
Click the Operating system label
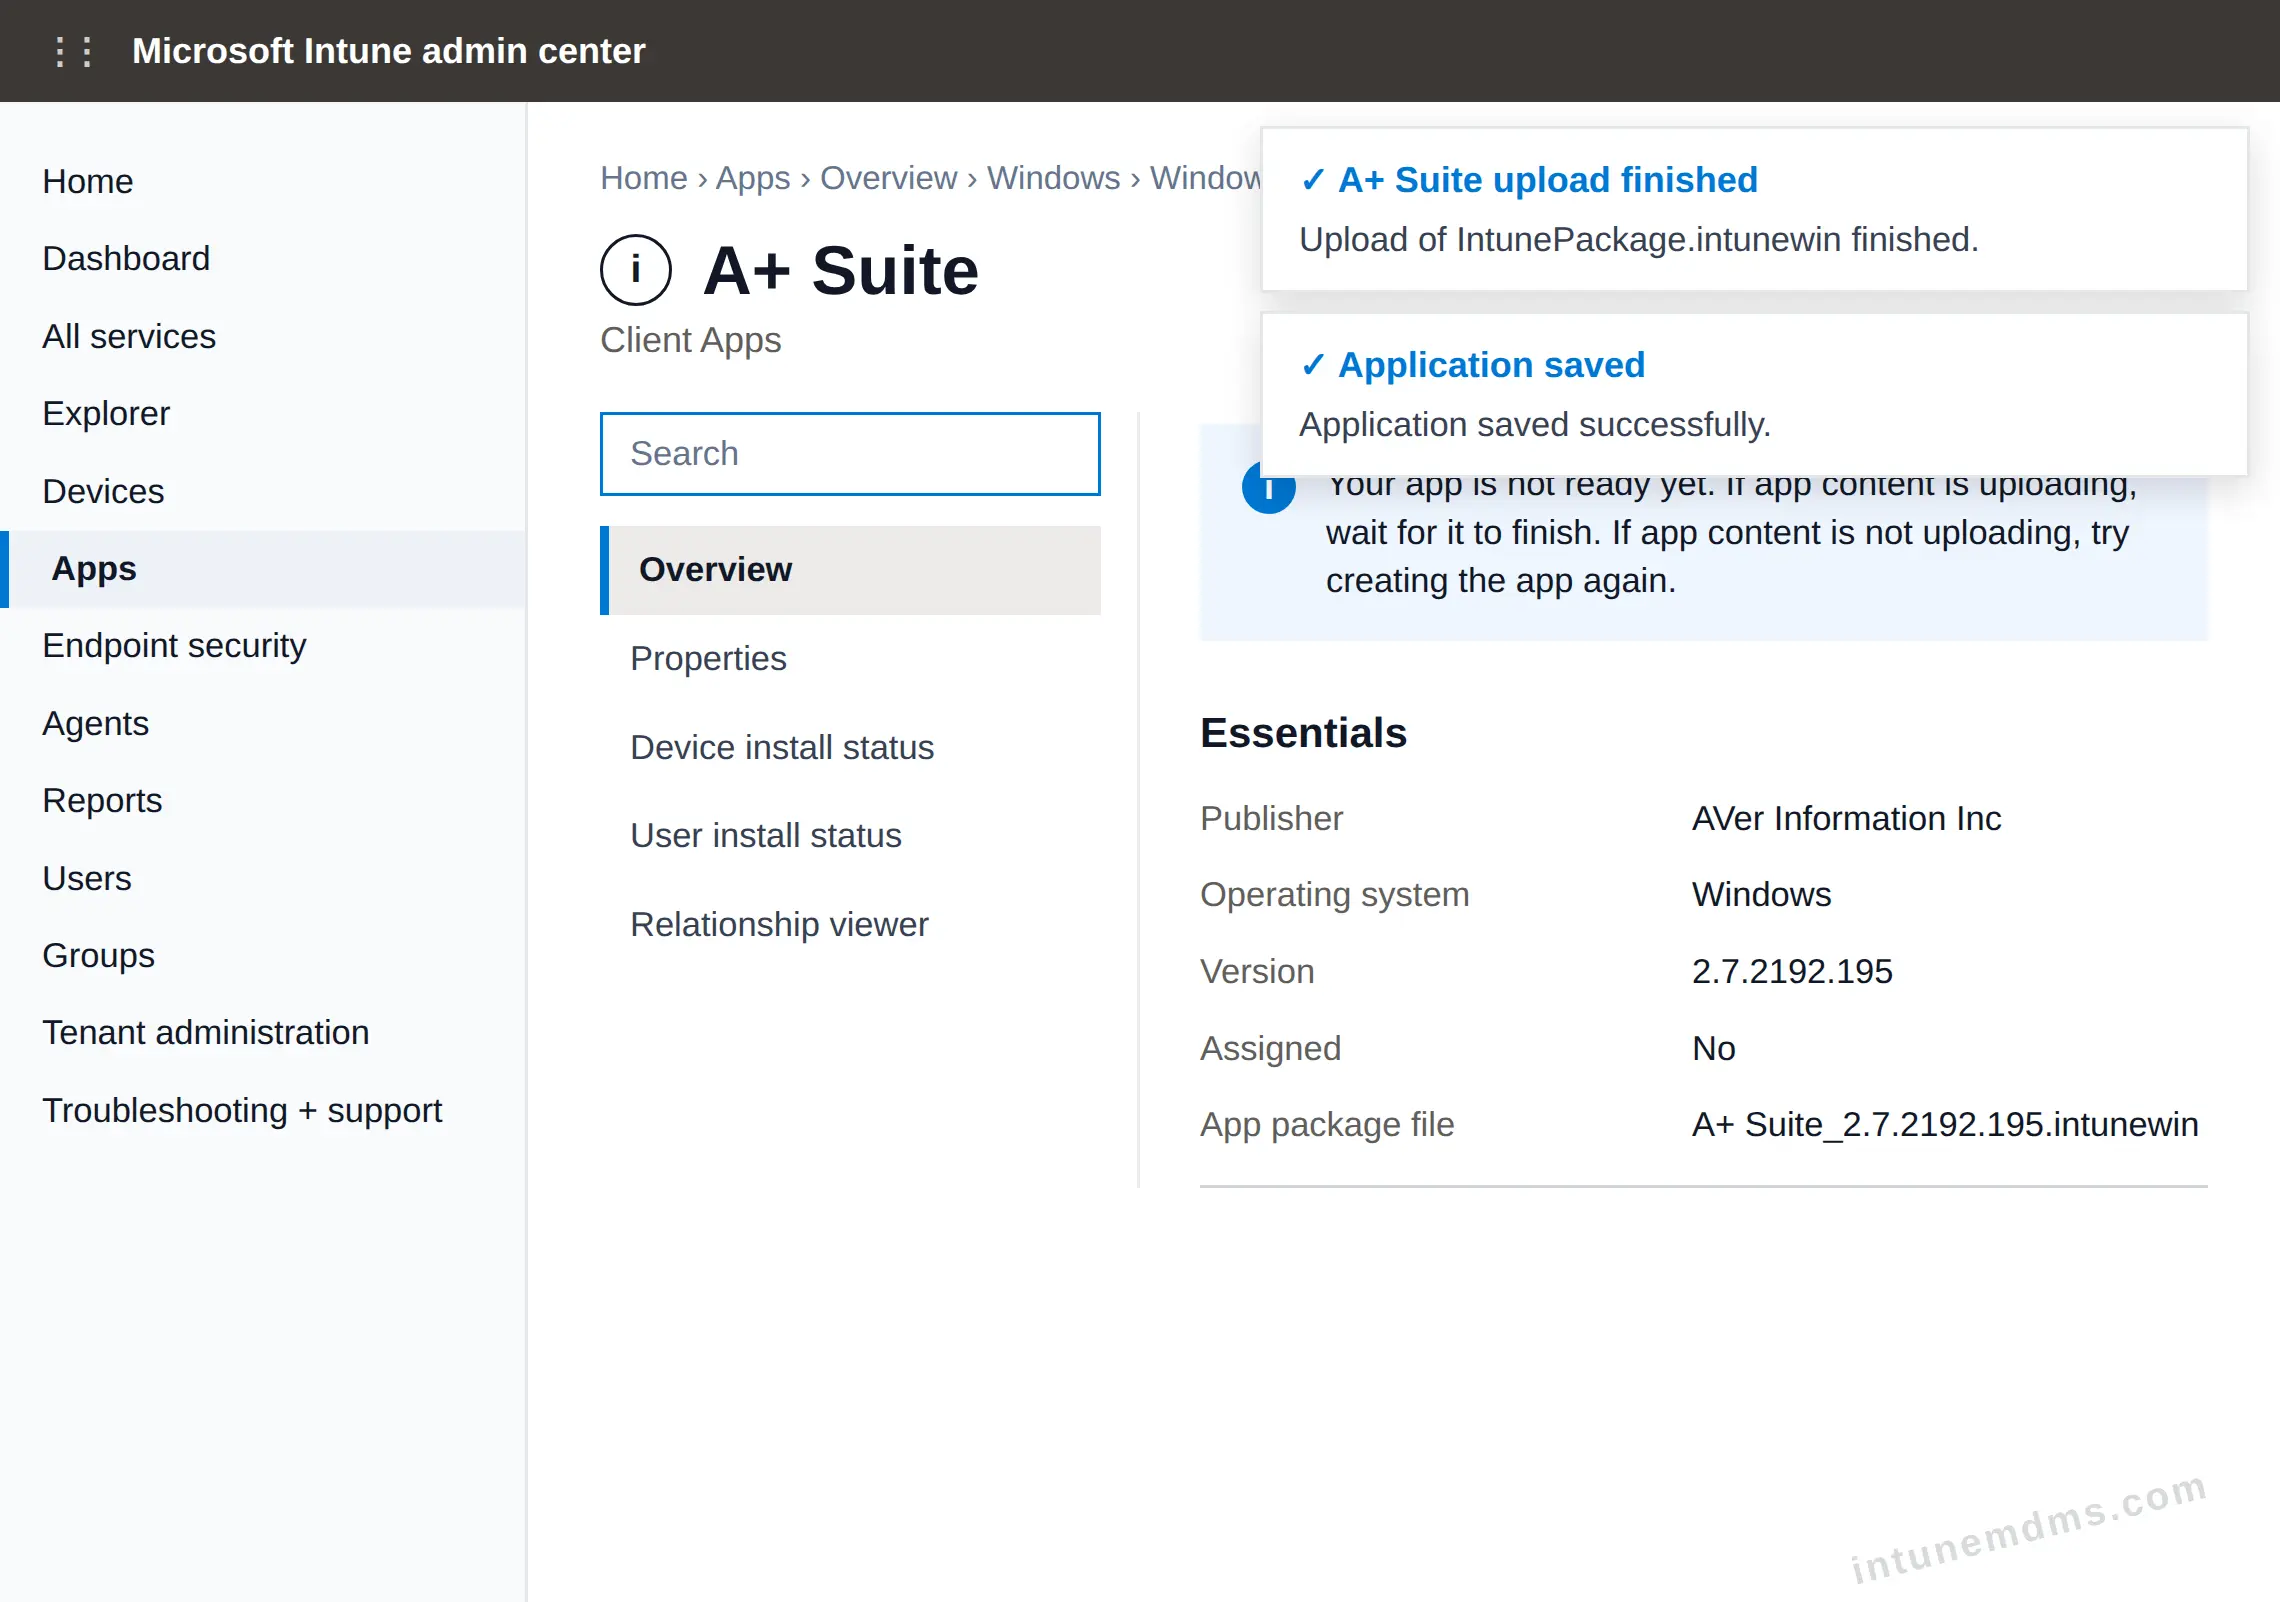coord(1335,894)
